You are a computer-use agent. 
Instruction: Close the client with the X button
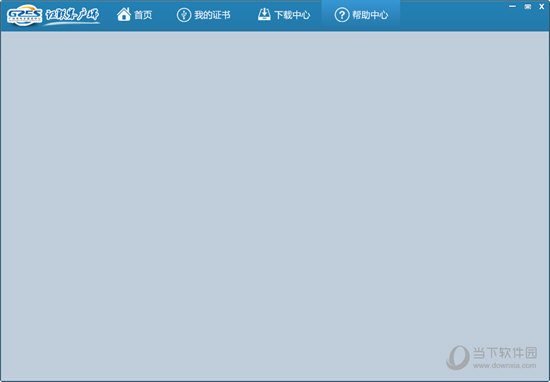tap(542, 6)
